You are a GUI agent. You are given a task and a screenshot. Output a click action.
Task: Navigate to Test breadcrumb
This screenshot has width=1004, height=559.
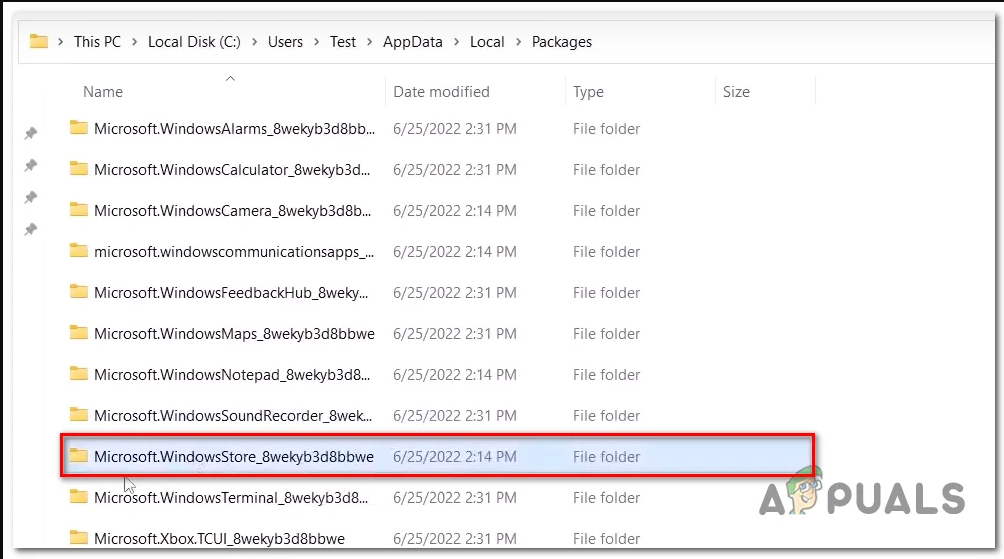click(343, 42)
